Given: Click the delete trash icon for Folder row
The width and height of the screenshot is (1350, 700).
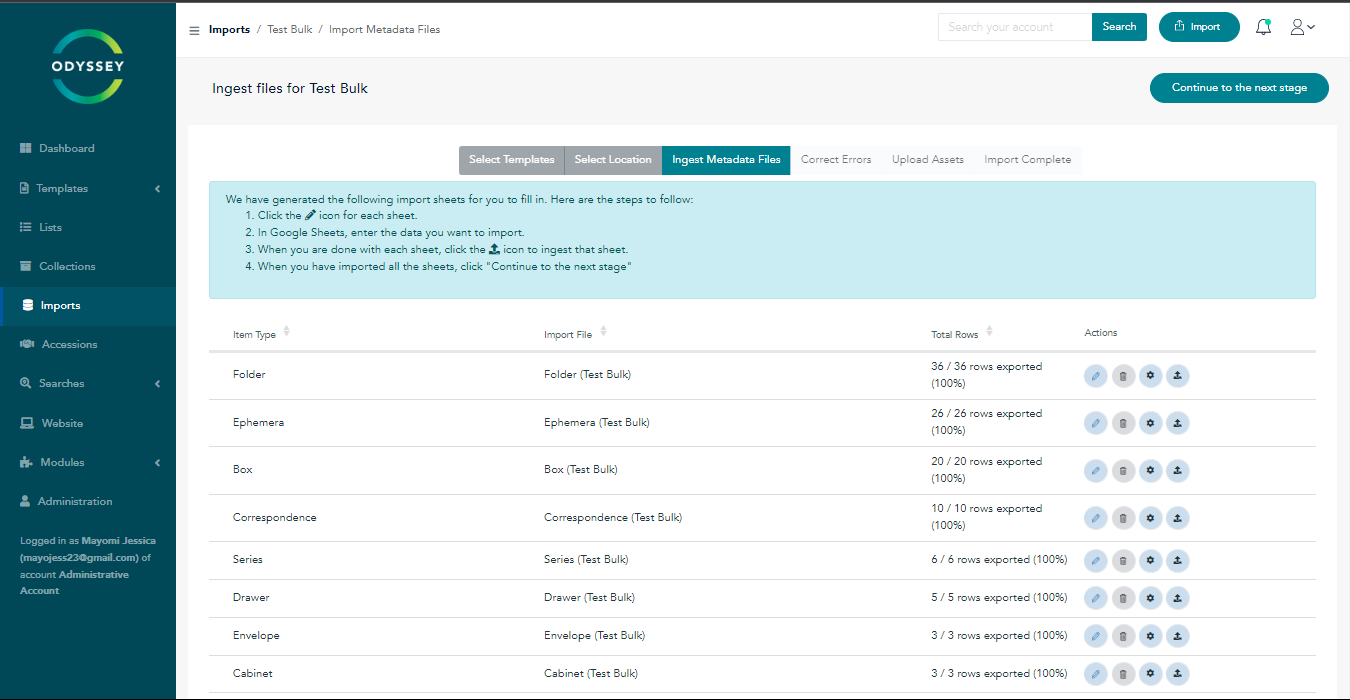Looking at the screenshot, I should click(1123, 376).
